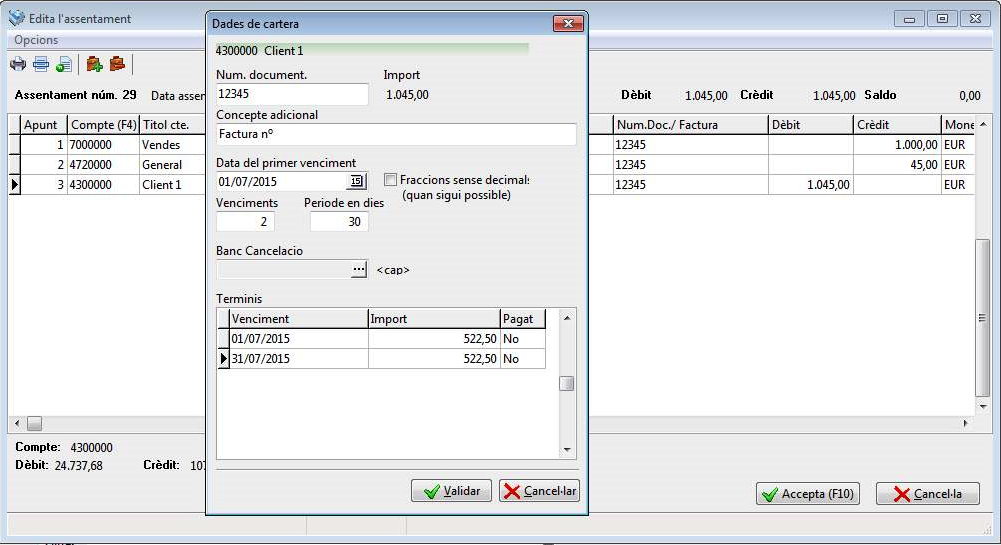Screen dimensions: 1001x545
Task: Click the credit amount 45,00 cell
Action: pyautogui.click(x=897, y=165)
